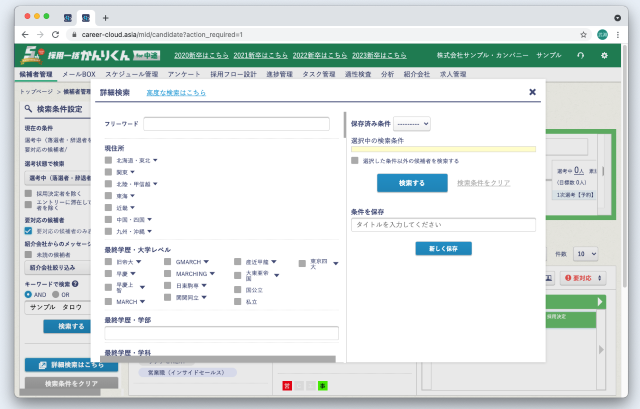Click the settings gear icon in header
Viewport: 640px width, 409px height.
coord(604,55)
